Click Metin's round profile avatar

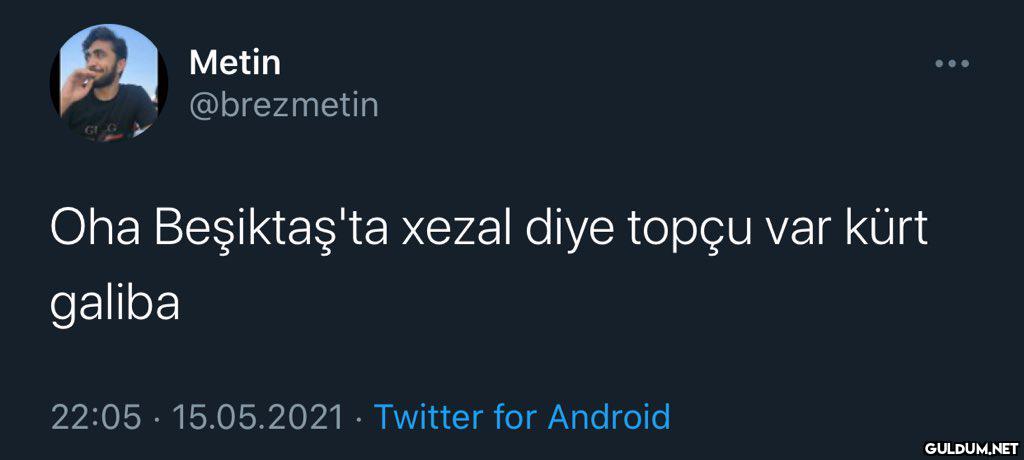pyautogui.click(x=109, y=83)
